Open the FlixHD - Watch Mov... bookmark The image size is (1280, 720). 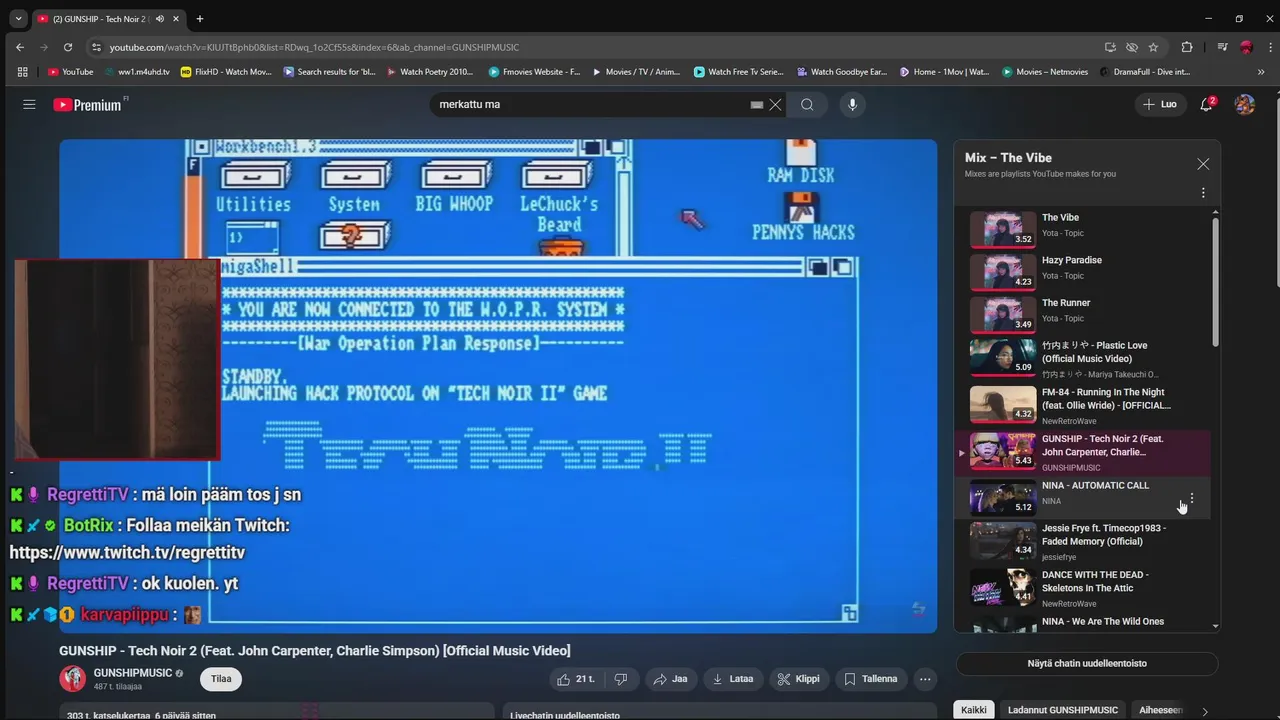tap(225, 72)
